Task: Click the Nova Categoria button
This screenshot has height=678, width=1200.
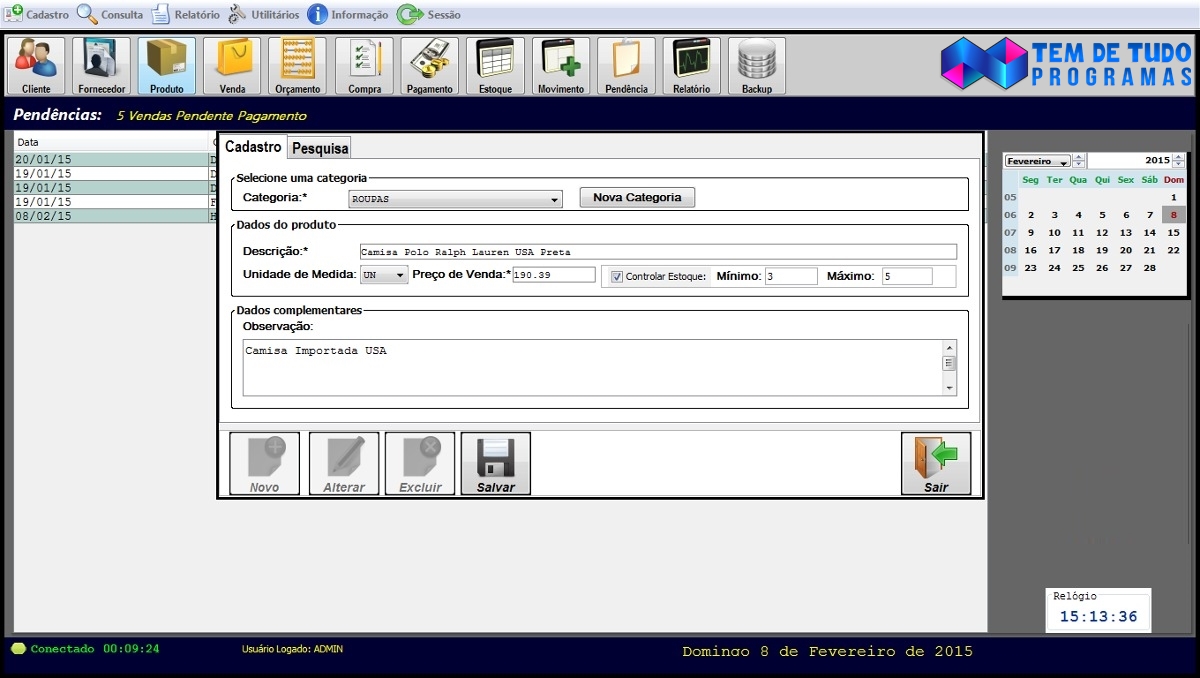Action: tap(637, 197)
